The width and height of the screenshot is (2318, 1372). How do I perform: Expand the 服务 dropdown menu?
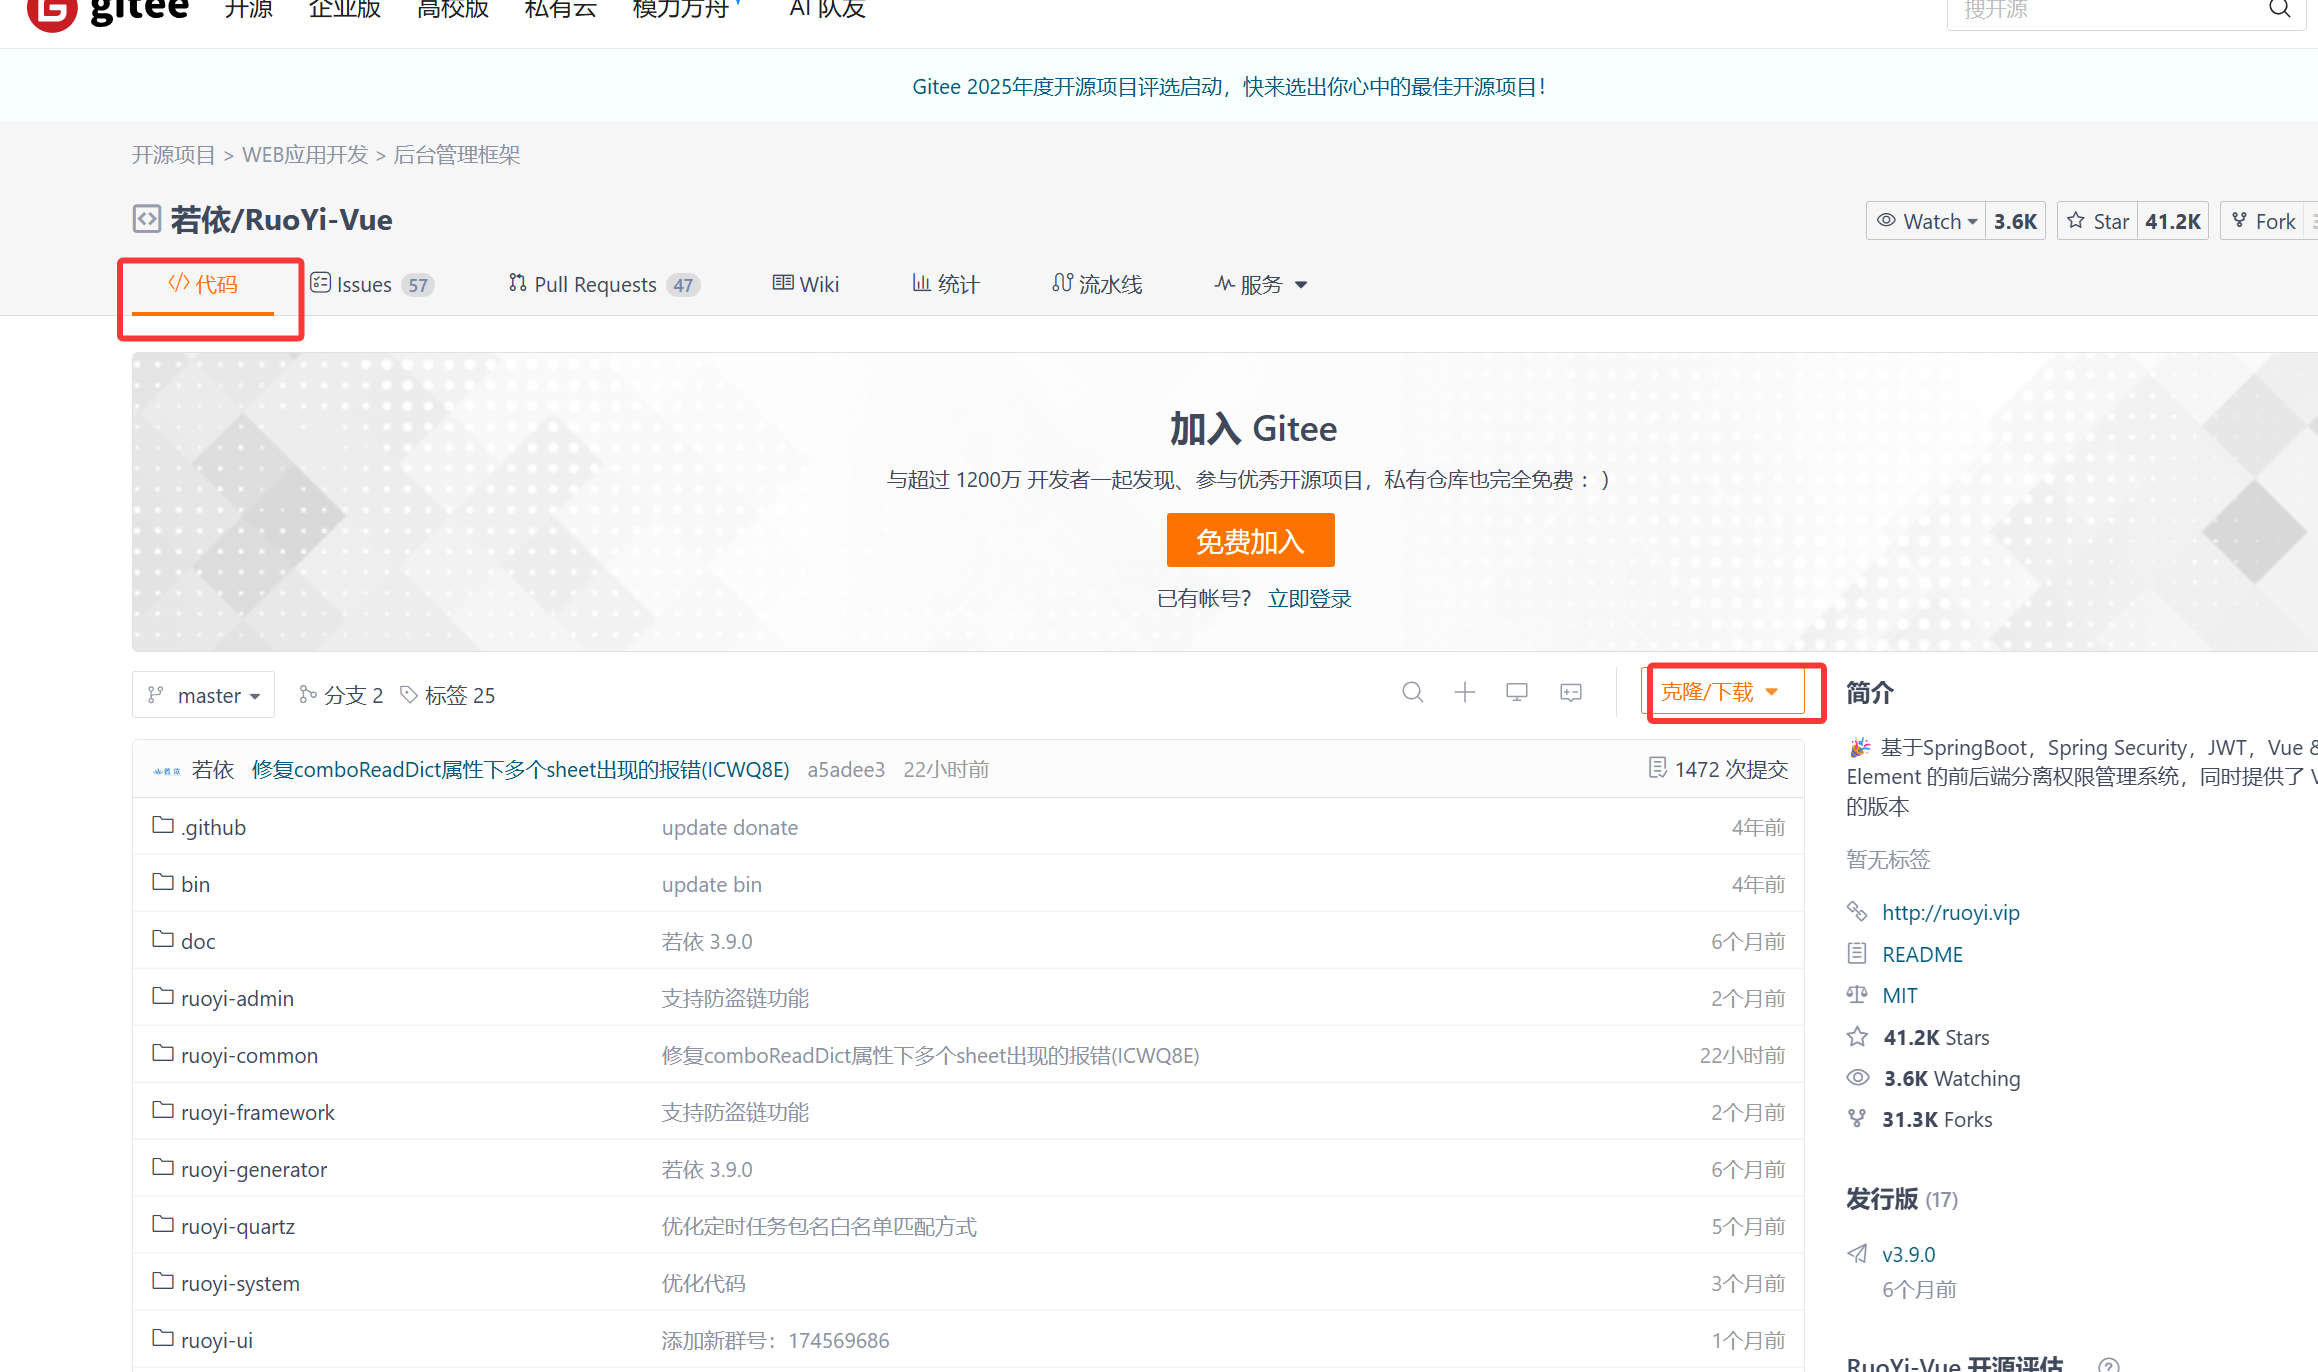coord(1260,285)
